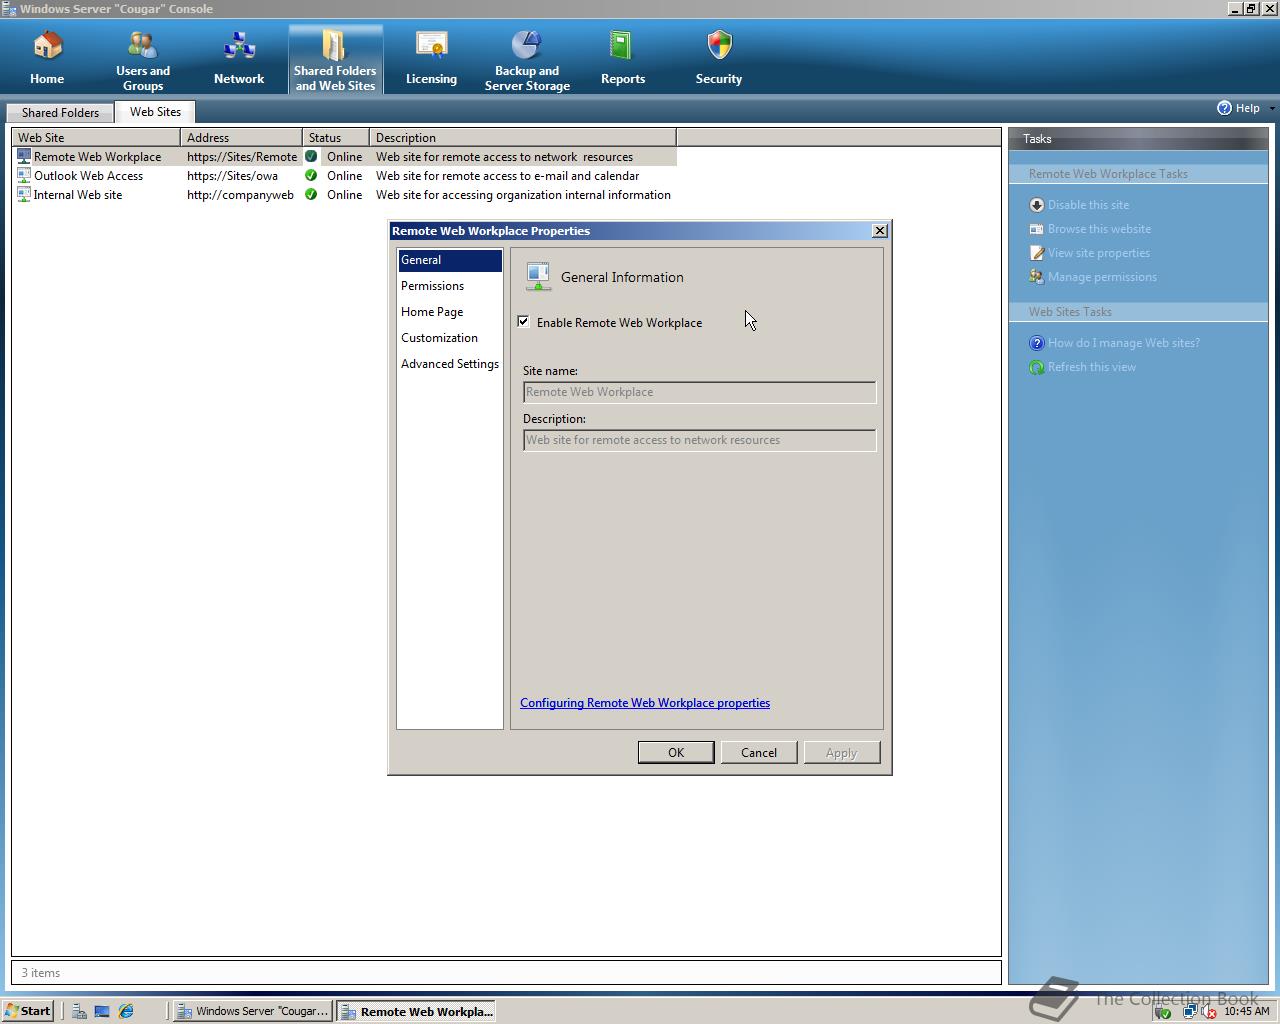Click Manage permissions task
1280x1024 pixels.
click(x=1102, y=277)
